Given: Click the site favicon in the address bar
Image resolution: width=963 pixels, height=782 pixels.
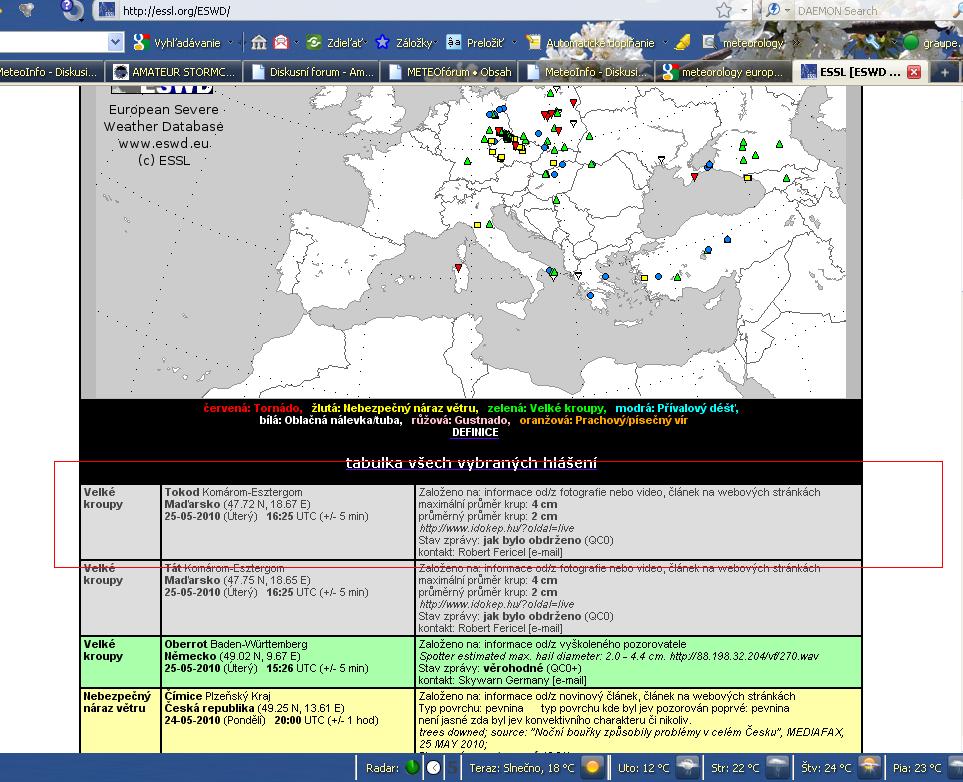Looking at the screenshot, I should tap(107, 10).
